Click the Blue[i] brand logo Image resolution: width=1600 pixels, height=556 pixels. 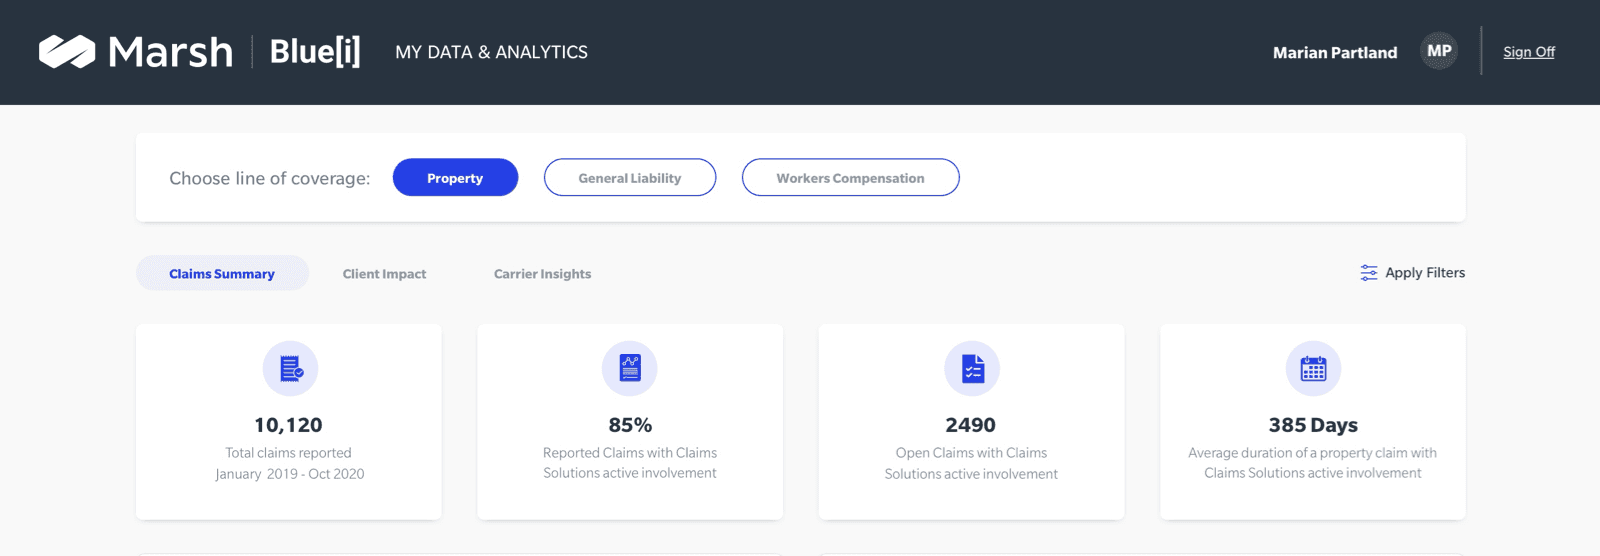pos(315,51)
